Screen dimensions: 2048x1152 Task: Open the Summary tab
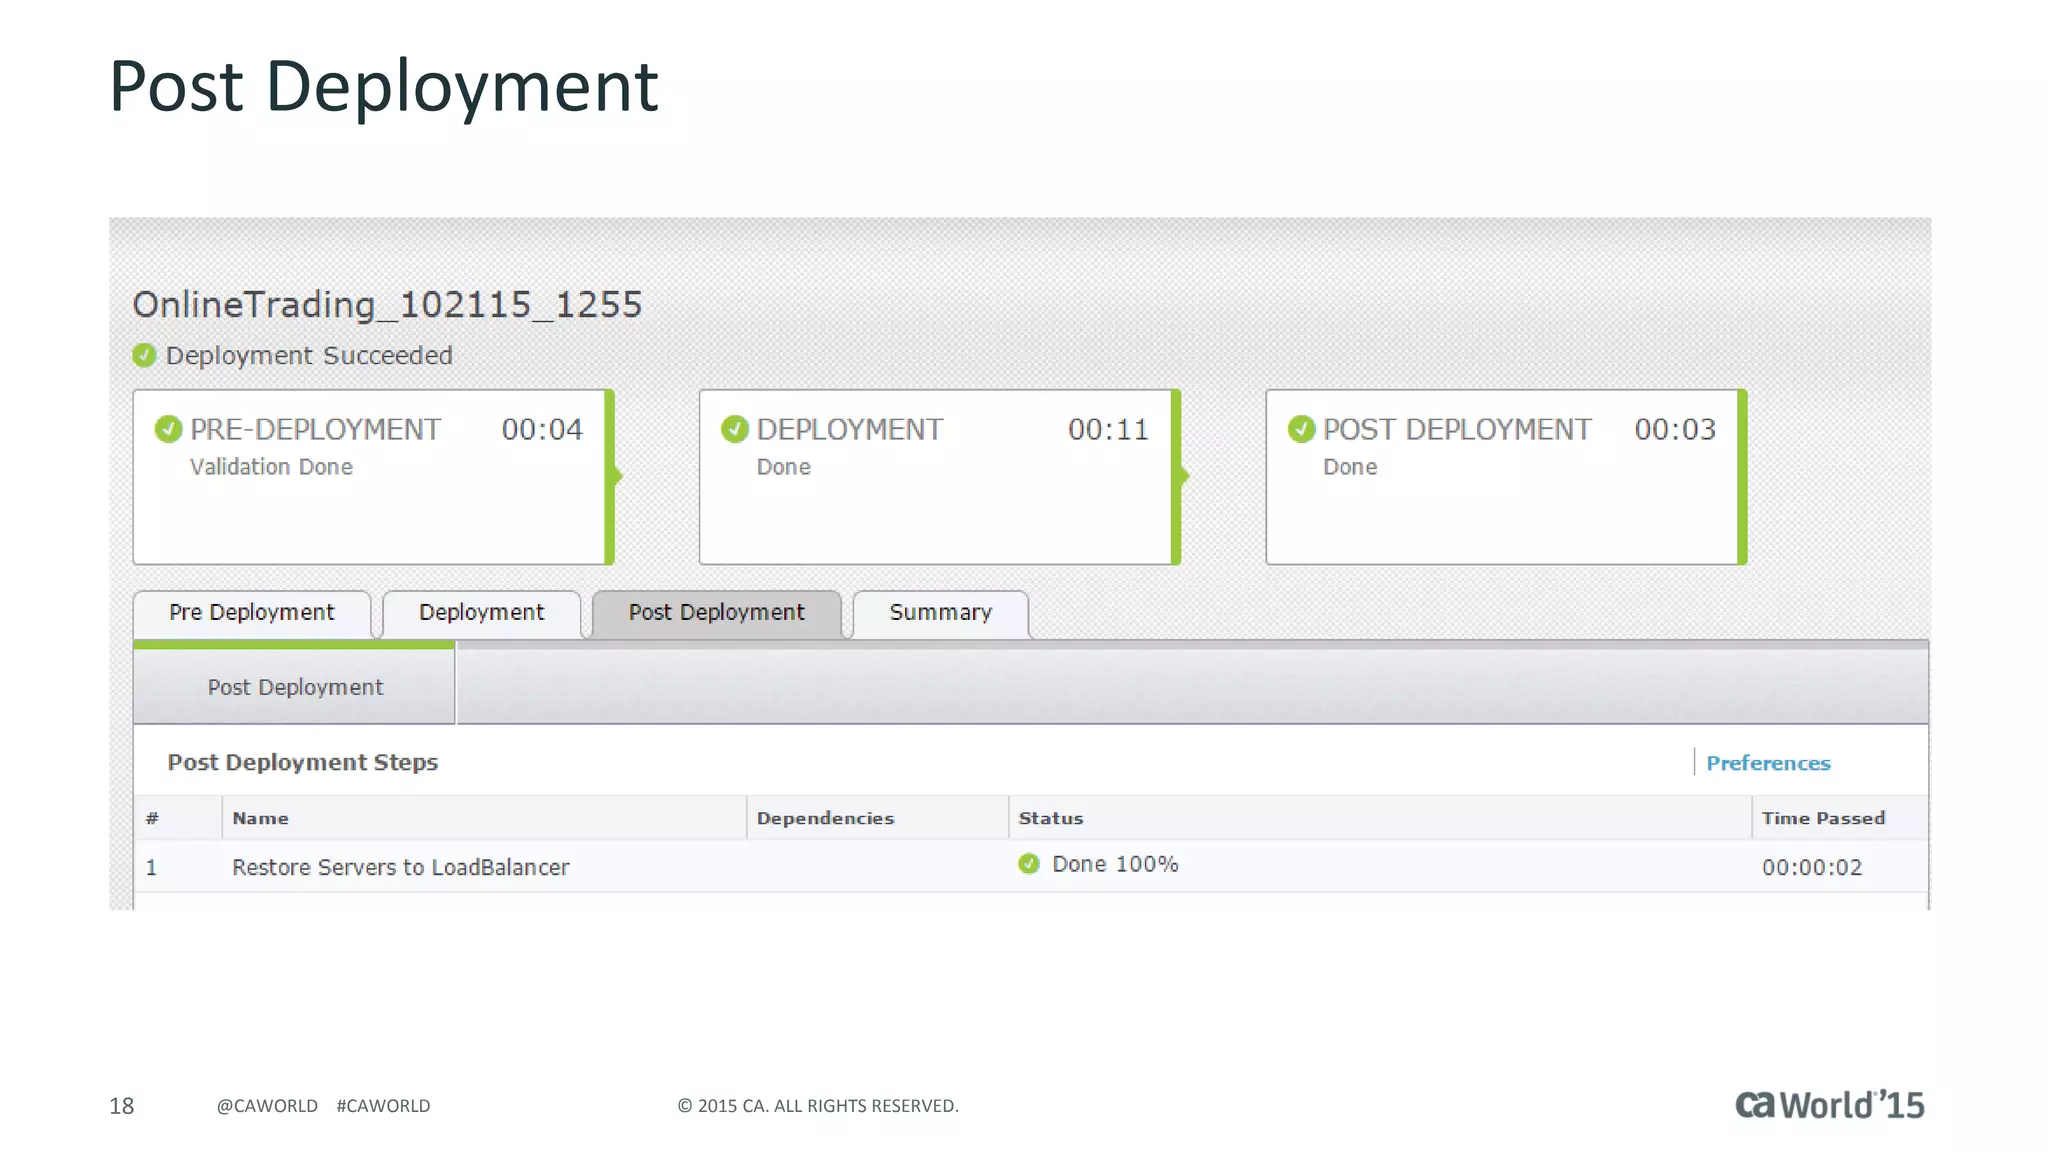[940, 613]
